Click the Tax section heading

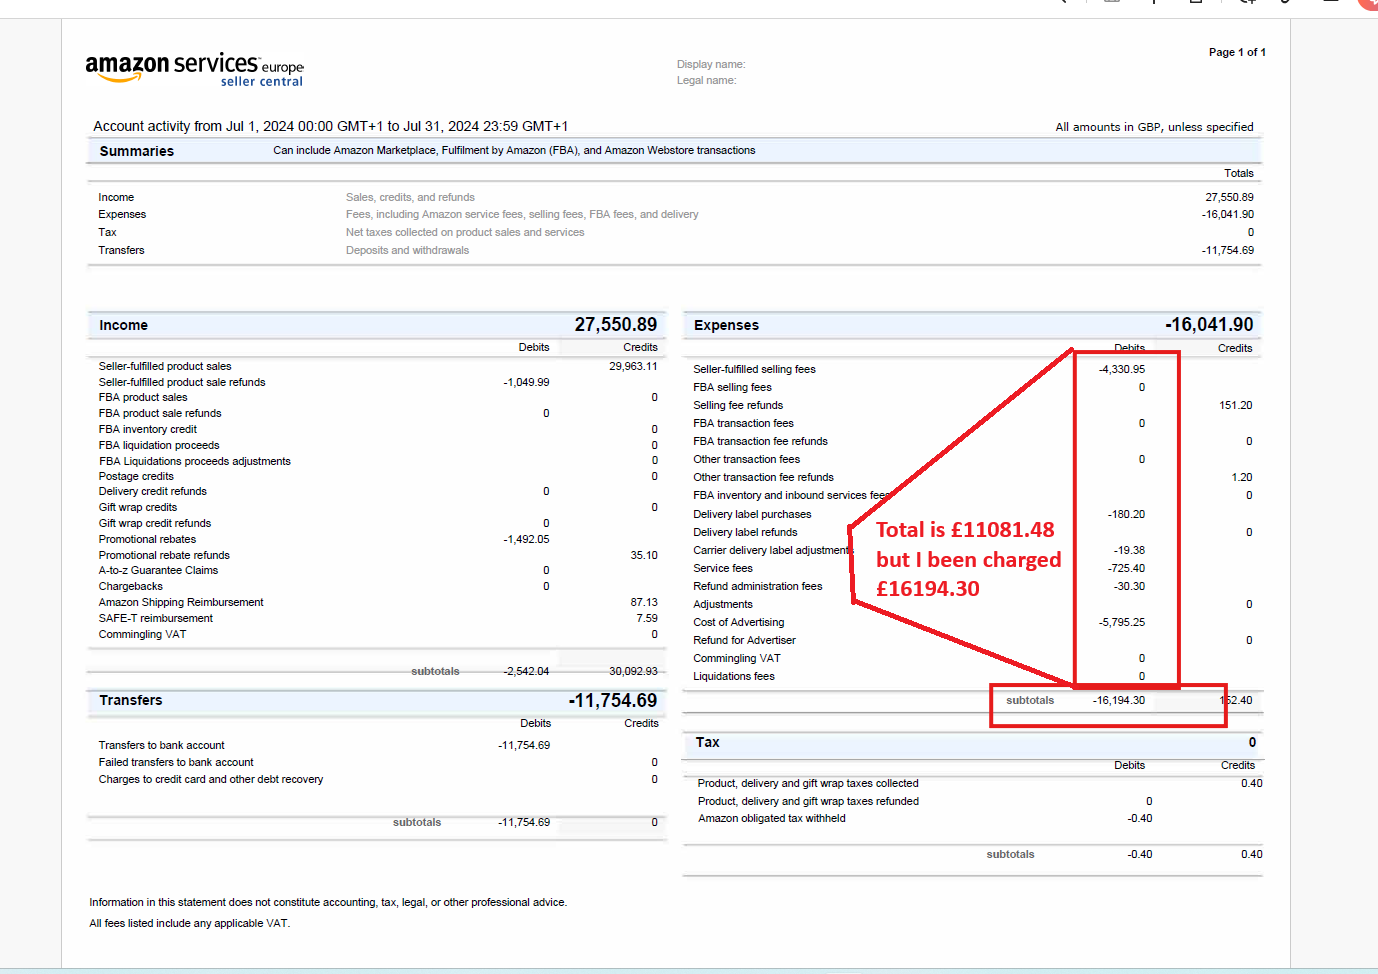[x=707, y=742]
